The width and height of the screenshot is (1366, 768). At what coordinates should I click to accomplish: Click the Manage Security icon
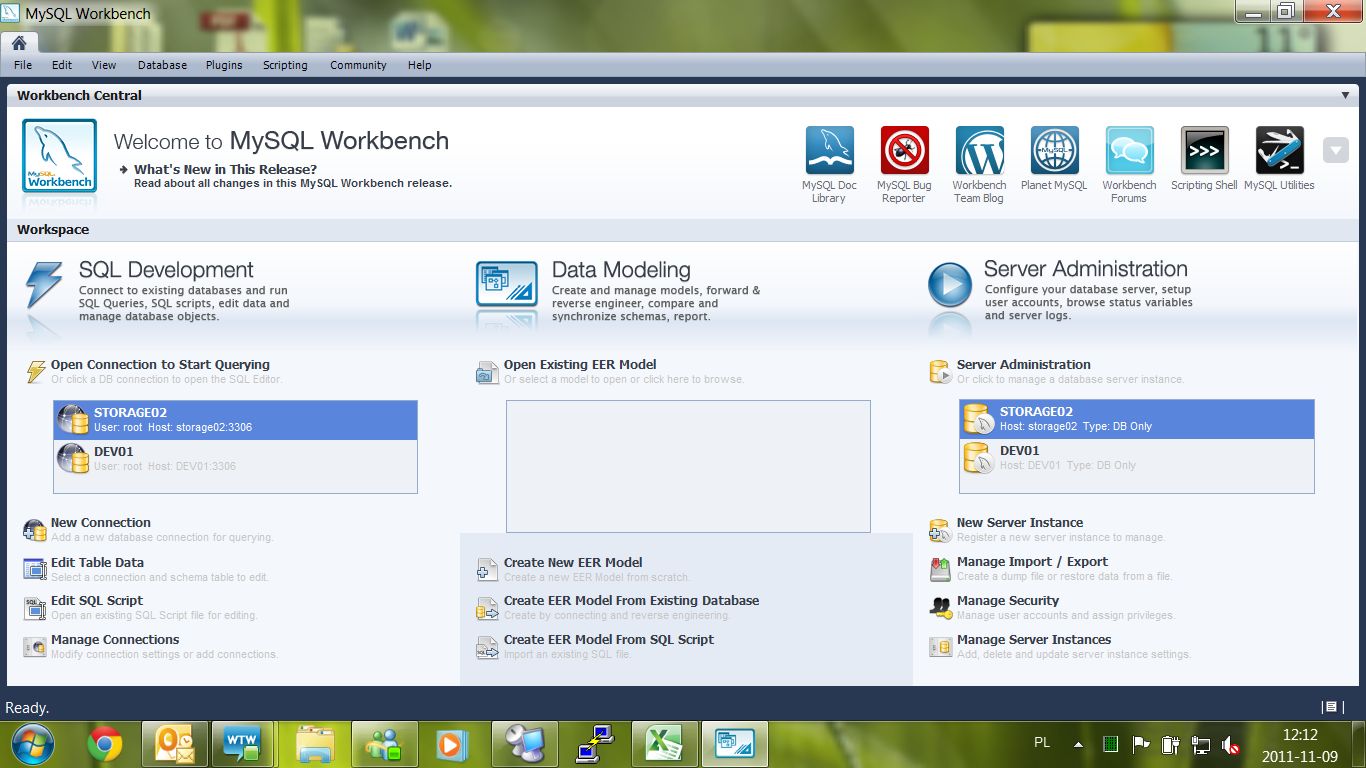(940, 607)
